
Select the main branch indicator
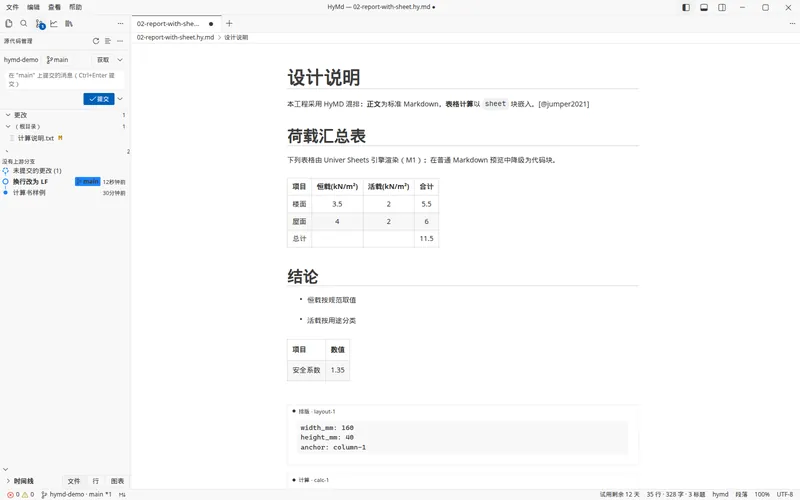(57, 60)
